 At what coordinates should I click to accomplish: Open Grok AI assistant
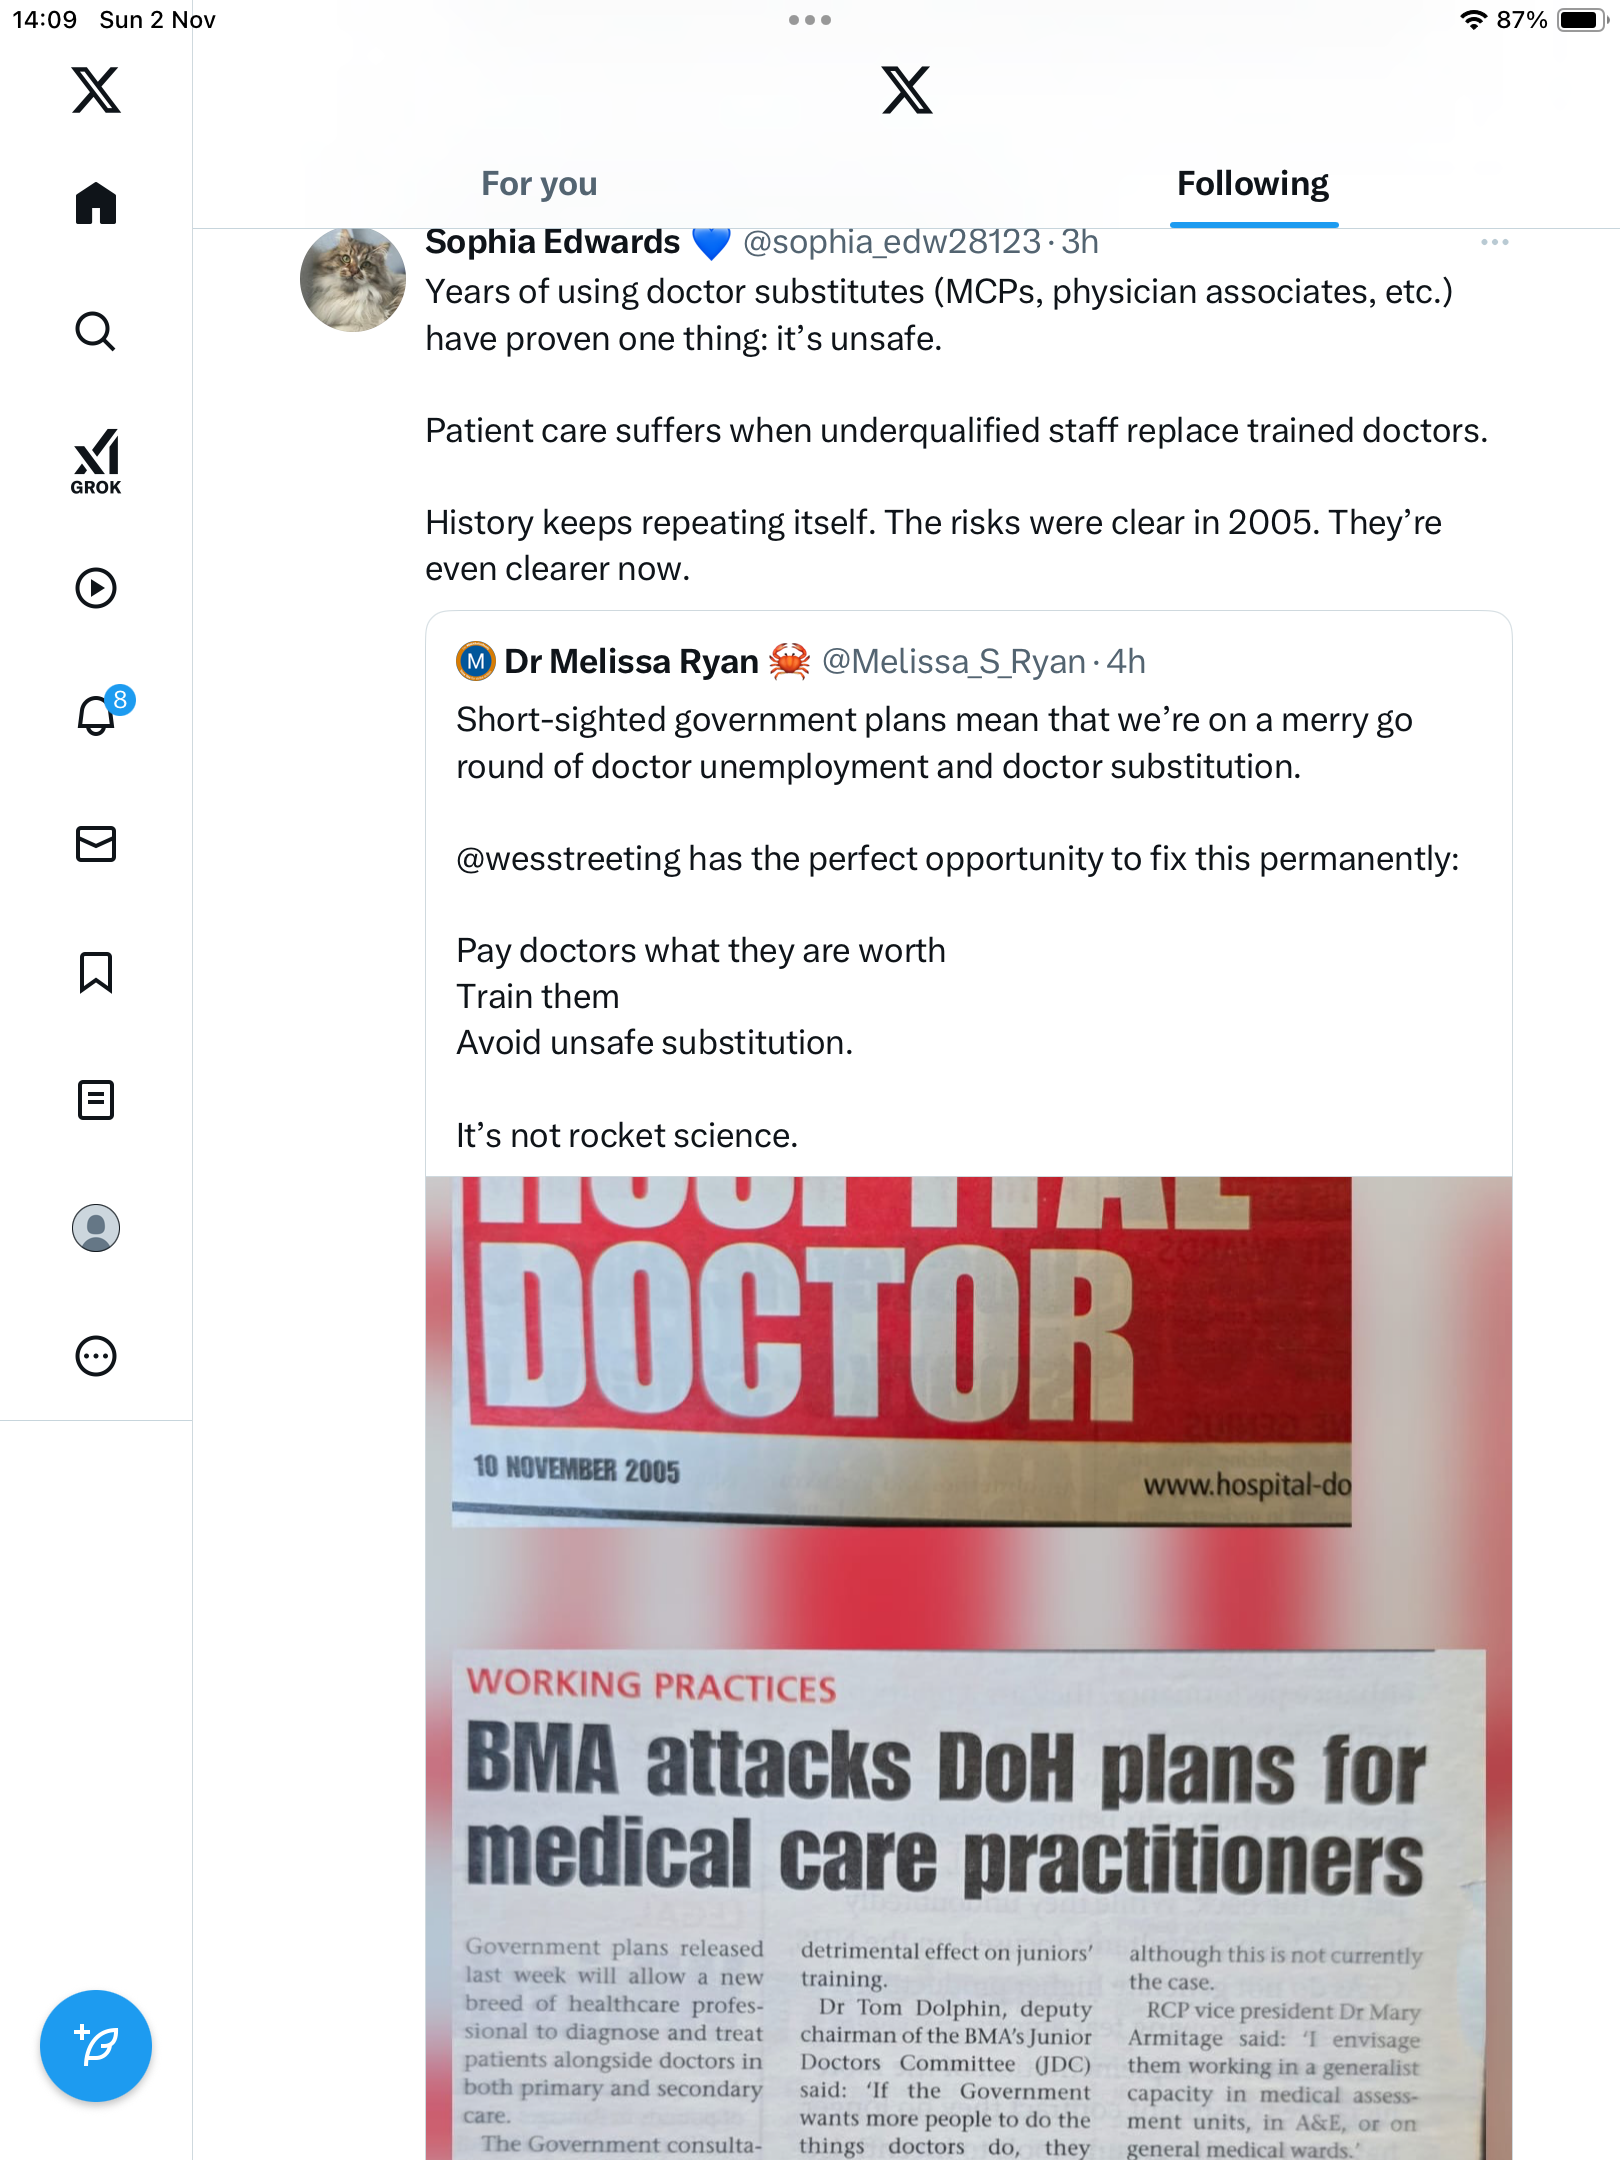tap(96, 462)
